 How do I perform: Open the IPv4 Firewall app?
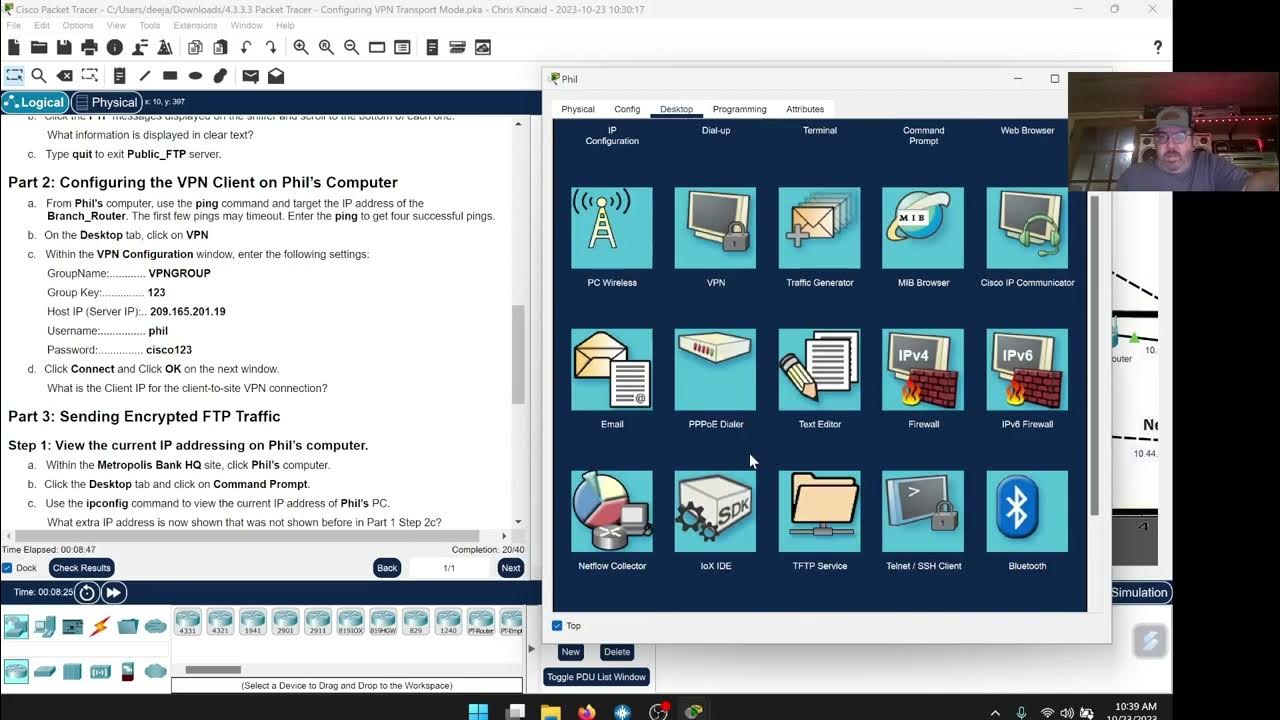tap(923, 370)
